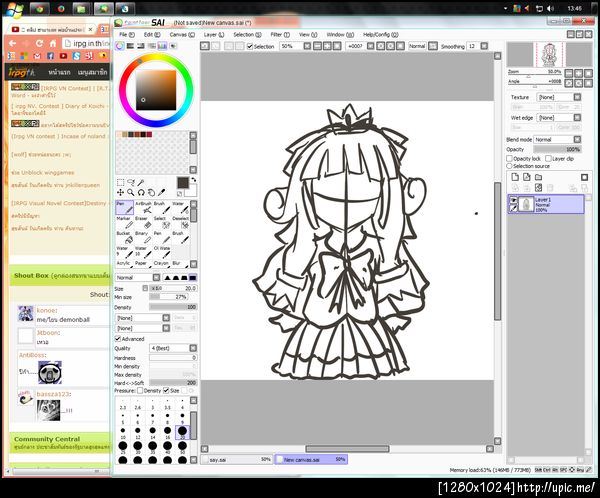This screenshot has height=498, width=600.
Task: Adjust the brush Density slider
Action: click(x=173, y=307)
